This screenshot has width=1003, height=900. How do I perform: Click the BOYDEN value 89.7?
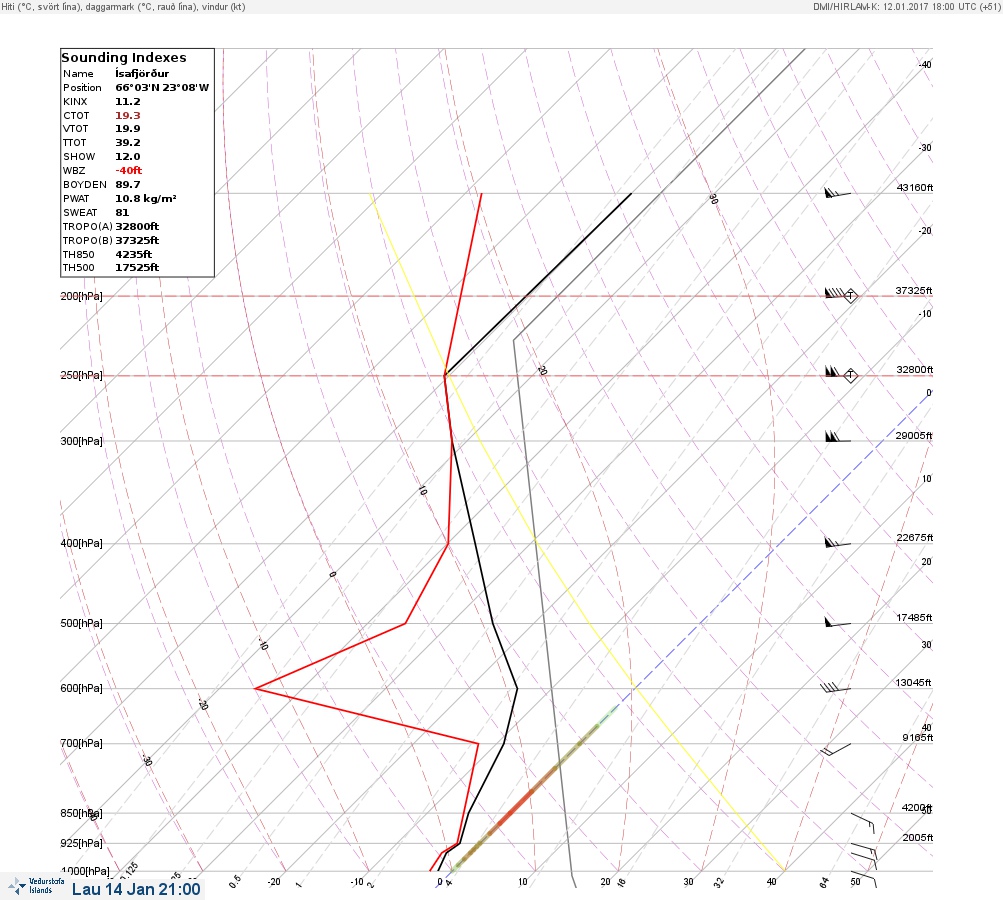coord(128,185)
